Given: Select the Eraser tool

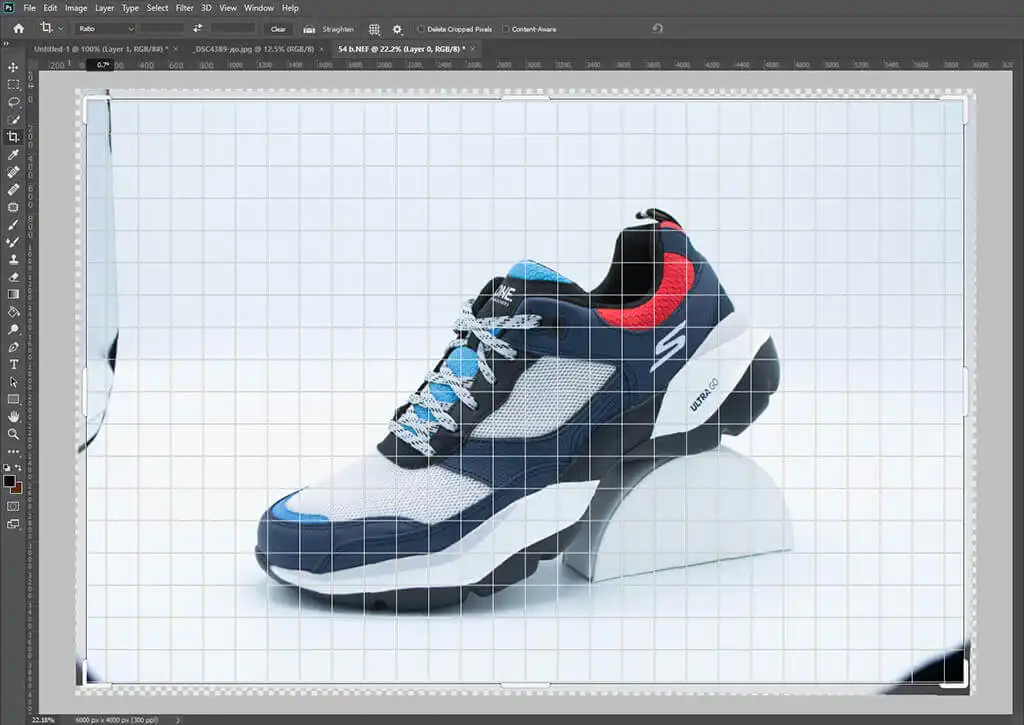Looking at the screenshot, I should pyautogui.click(x=13, y=277).
